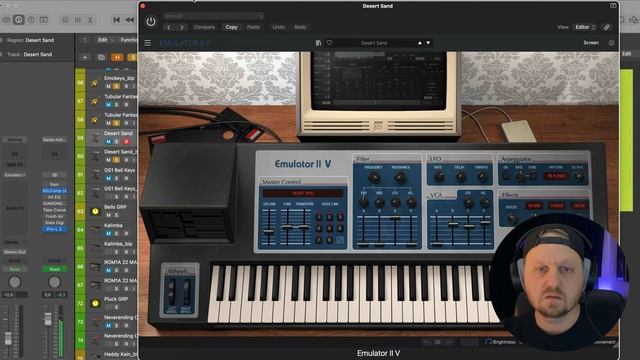The width and height of the screenshot is (640, 360).
Task: Click the LFO Delay knob
Action: coord(460,177)
